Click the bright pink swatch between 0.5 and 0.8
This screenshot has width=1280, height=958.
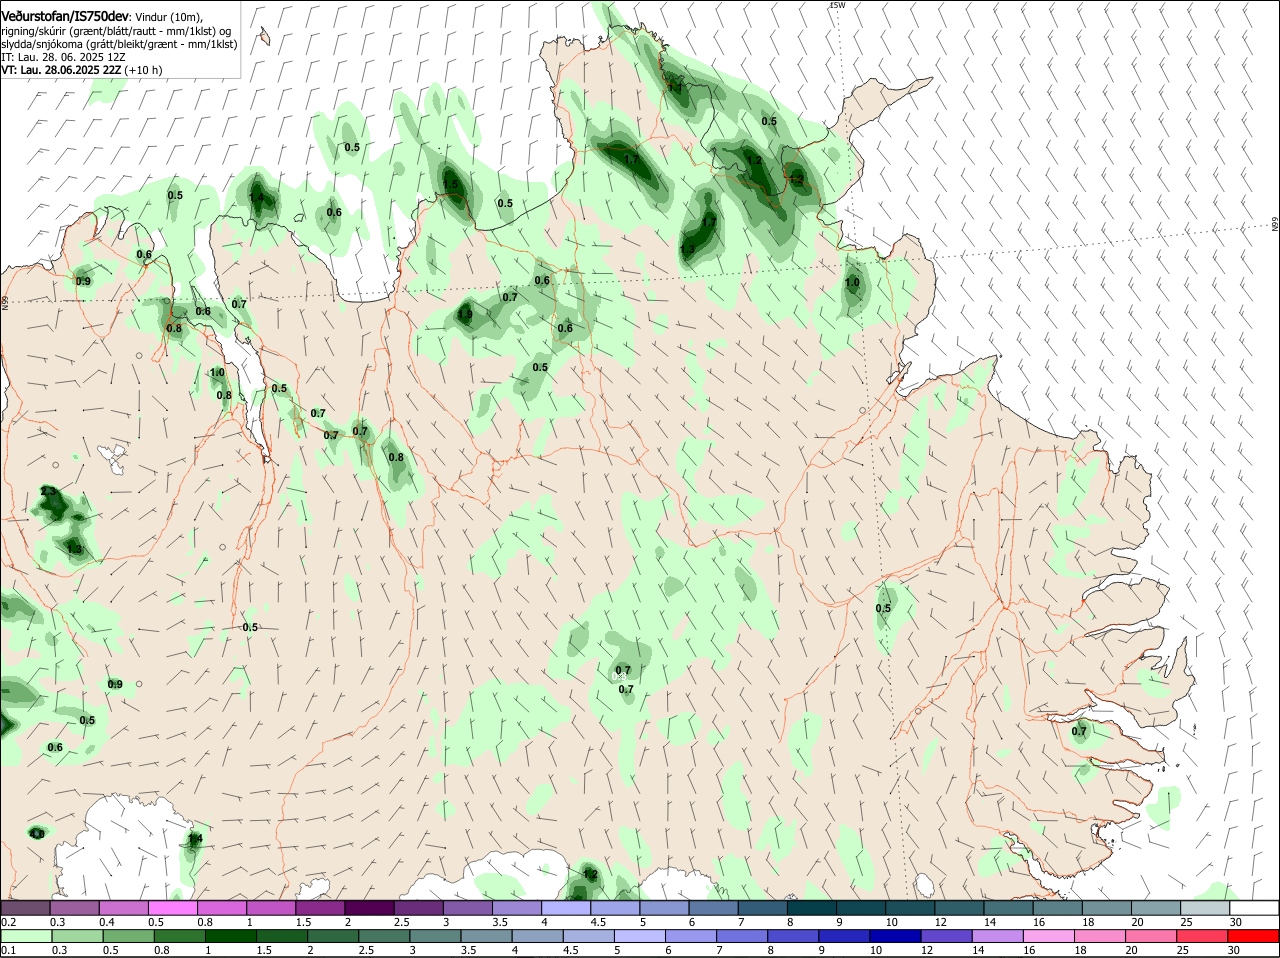pos(172,908)
